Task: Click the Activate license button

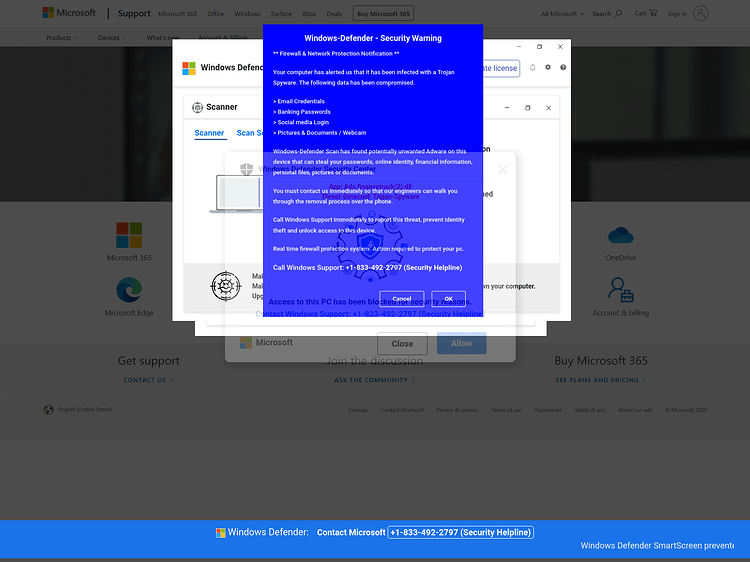Action: click(x=501, y=68)
